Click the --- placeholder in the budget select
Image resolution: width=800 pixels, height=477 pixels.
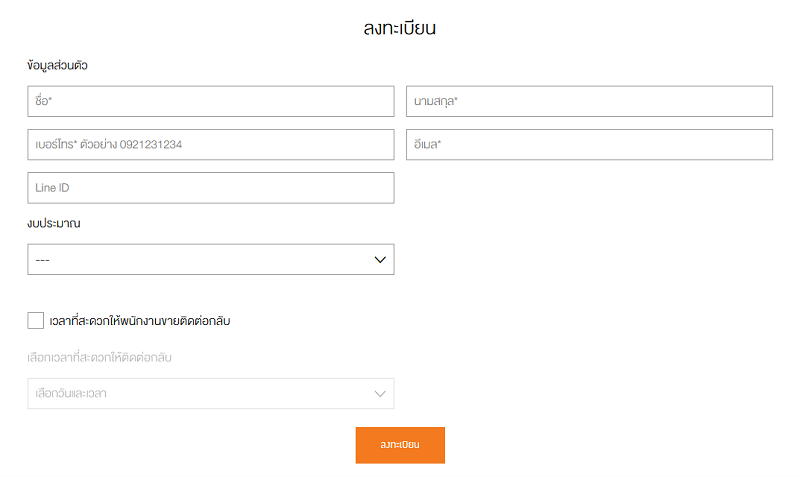pos(42,260)
